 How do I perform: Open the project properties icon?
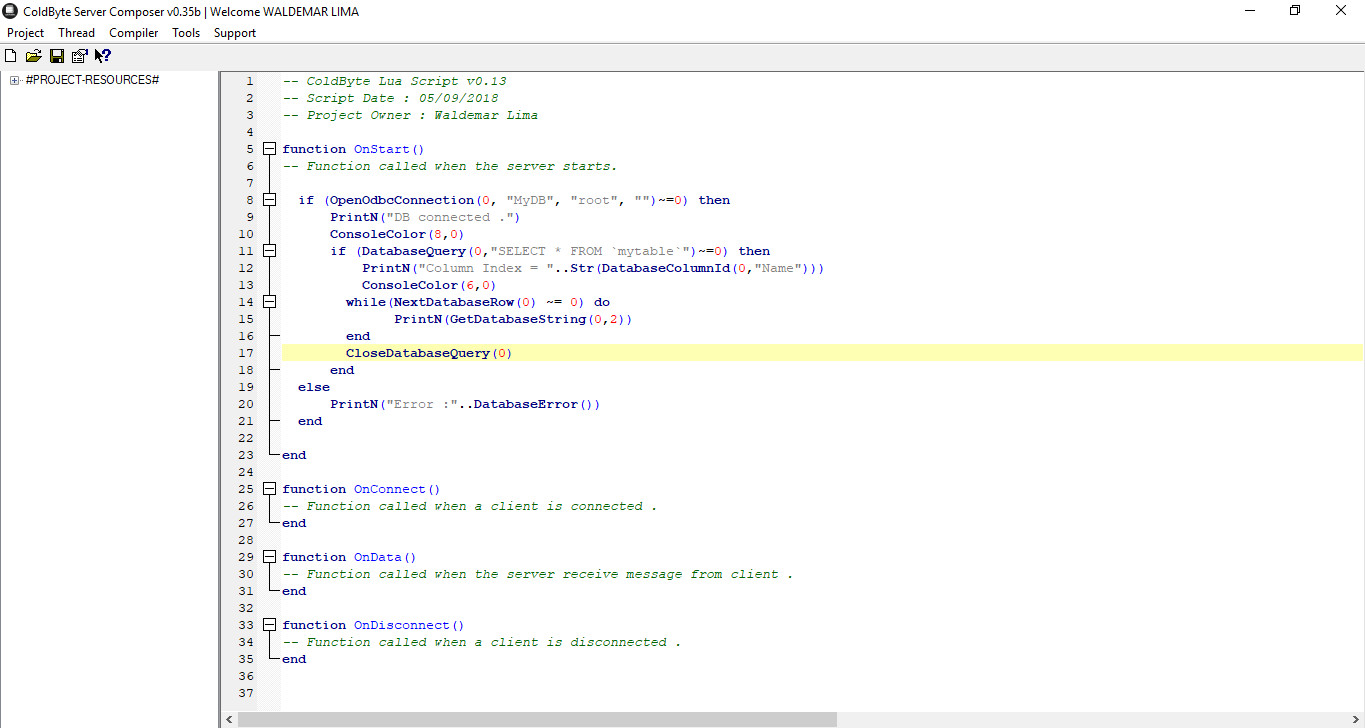[79, 55]
